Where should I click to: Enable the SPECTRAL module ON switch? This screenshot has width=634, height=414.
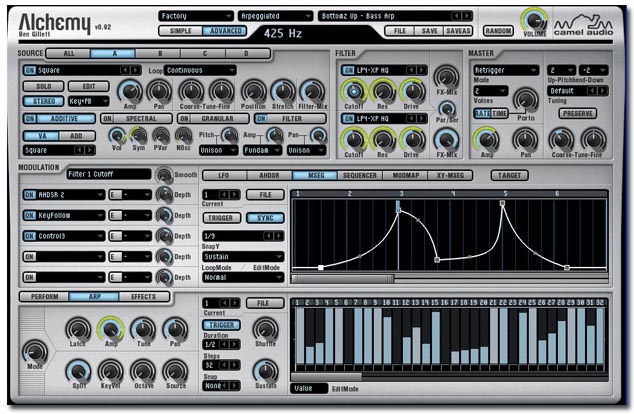(x=107, y=119)
